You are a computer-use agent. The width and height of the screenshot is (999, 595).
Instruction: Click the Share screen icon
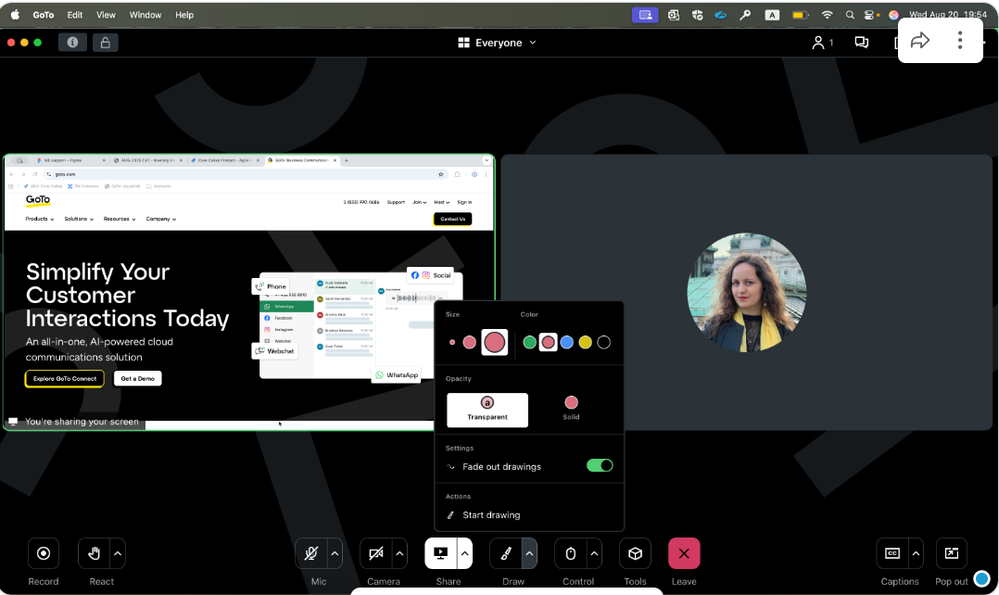click(441, 553)
